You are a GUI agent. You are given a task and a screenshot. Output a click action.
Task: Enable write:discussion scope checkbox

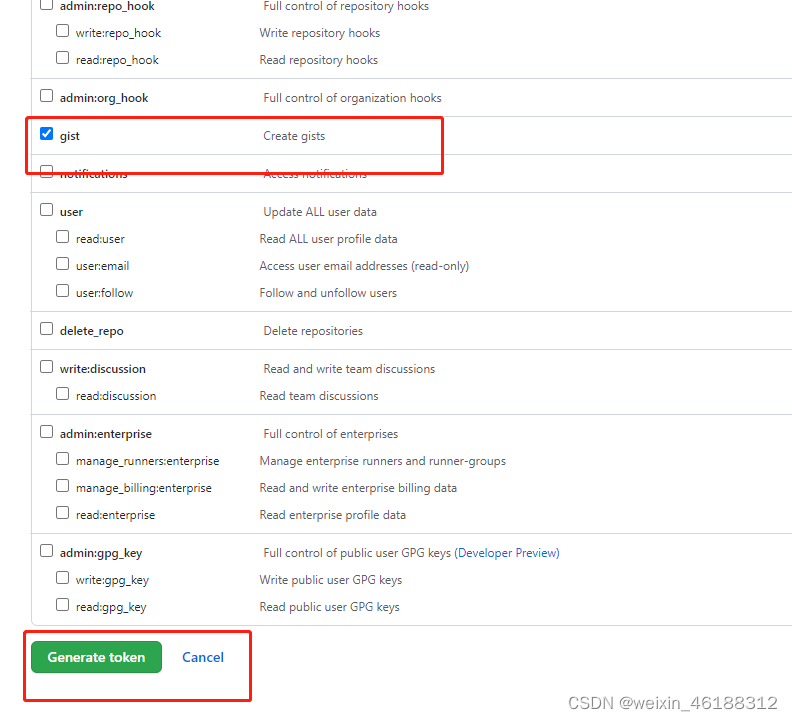pyautogui.click(x=47, y=367)
